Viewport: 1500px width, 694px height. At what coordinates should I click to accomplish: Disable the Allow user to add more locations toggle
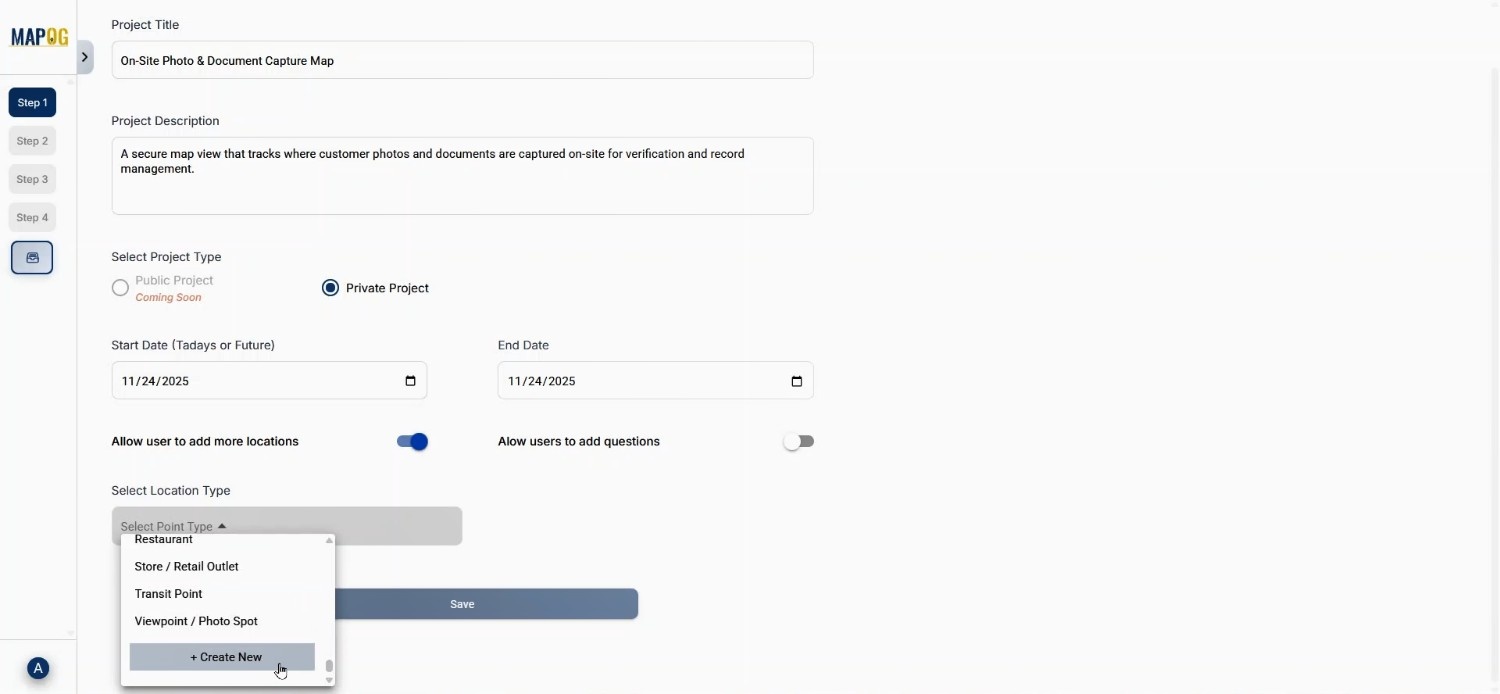tap(411, 441)
